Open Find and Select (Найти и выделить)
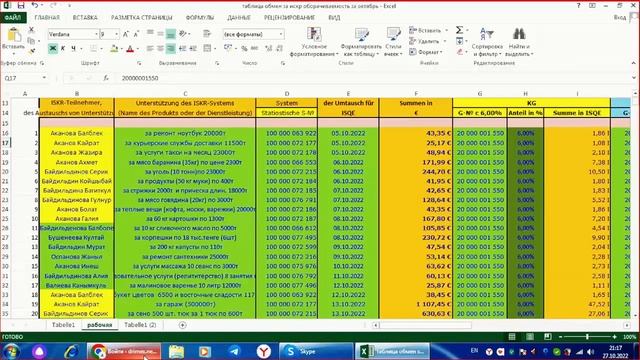Viewport: 640px width, 360px height. 519,42
